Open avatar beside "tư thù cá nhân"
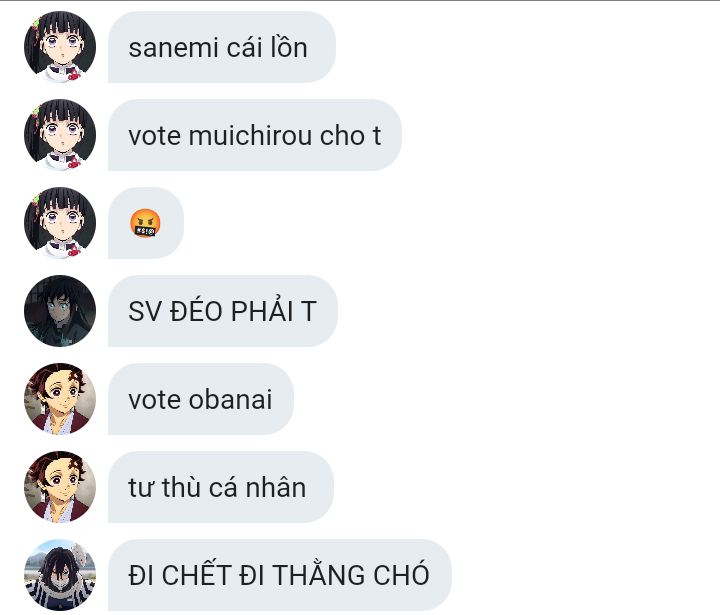The width and height of the screenshot is (720, 615). 60,487
